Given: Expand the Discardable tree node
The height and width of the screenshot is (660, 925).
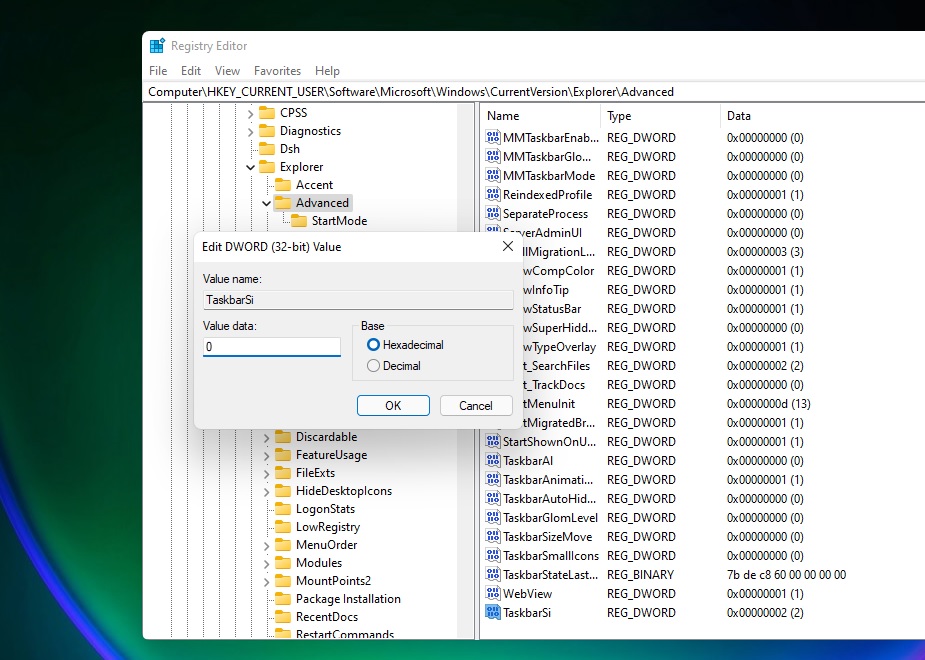Looking at the screenshot, I should (264, 437).
